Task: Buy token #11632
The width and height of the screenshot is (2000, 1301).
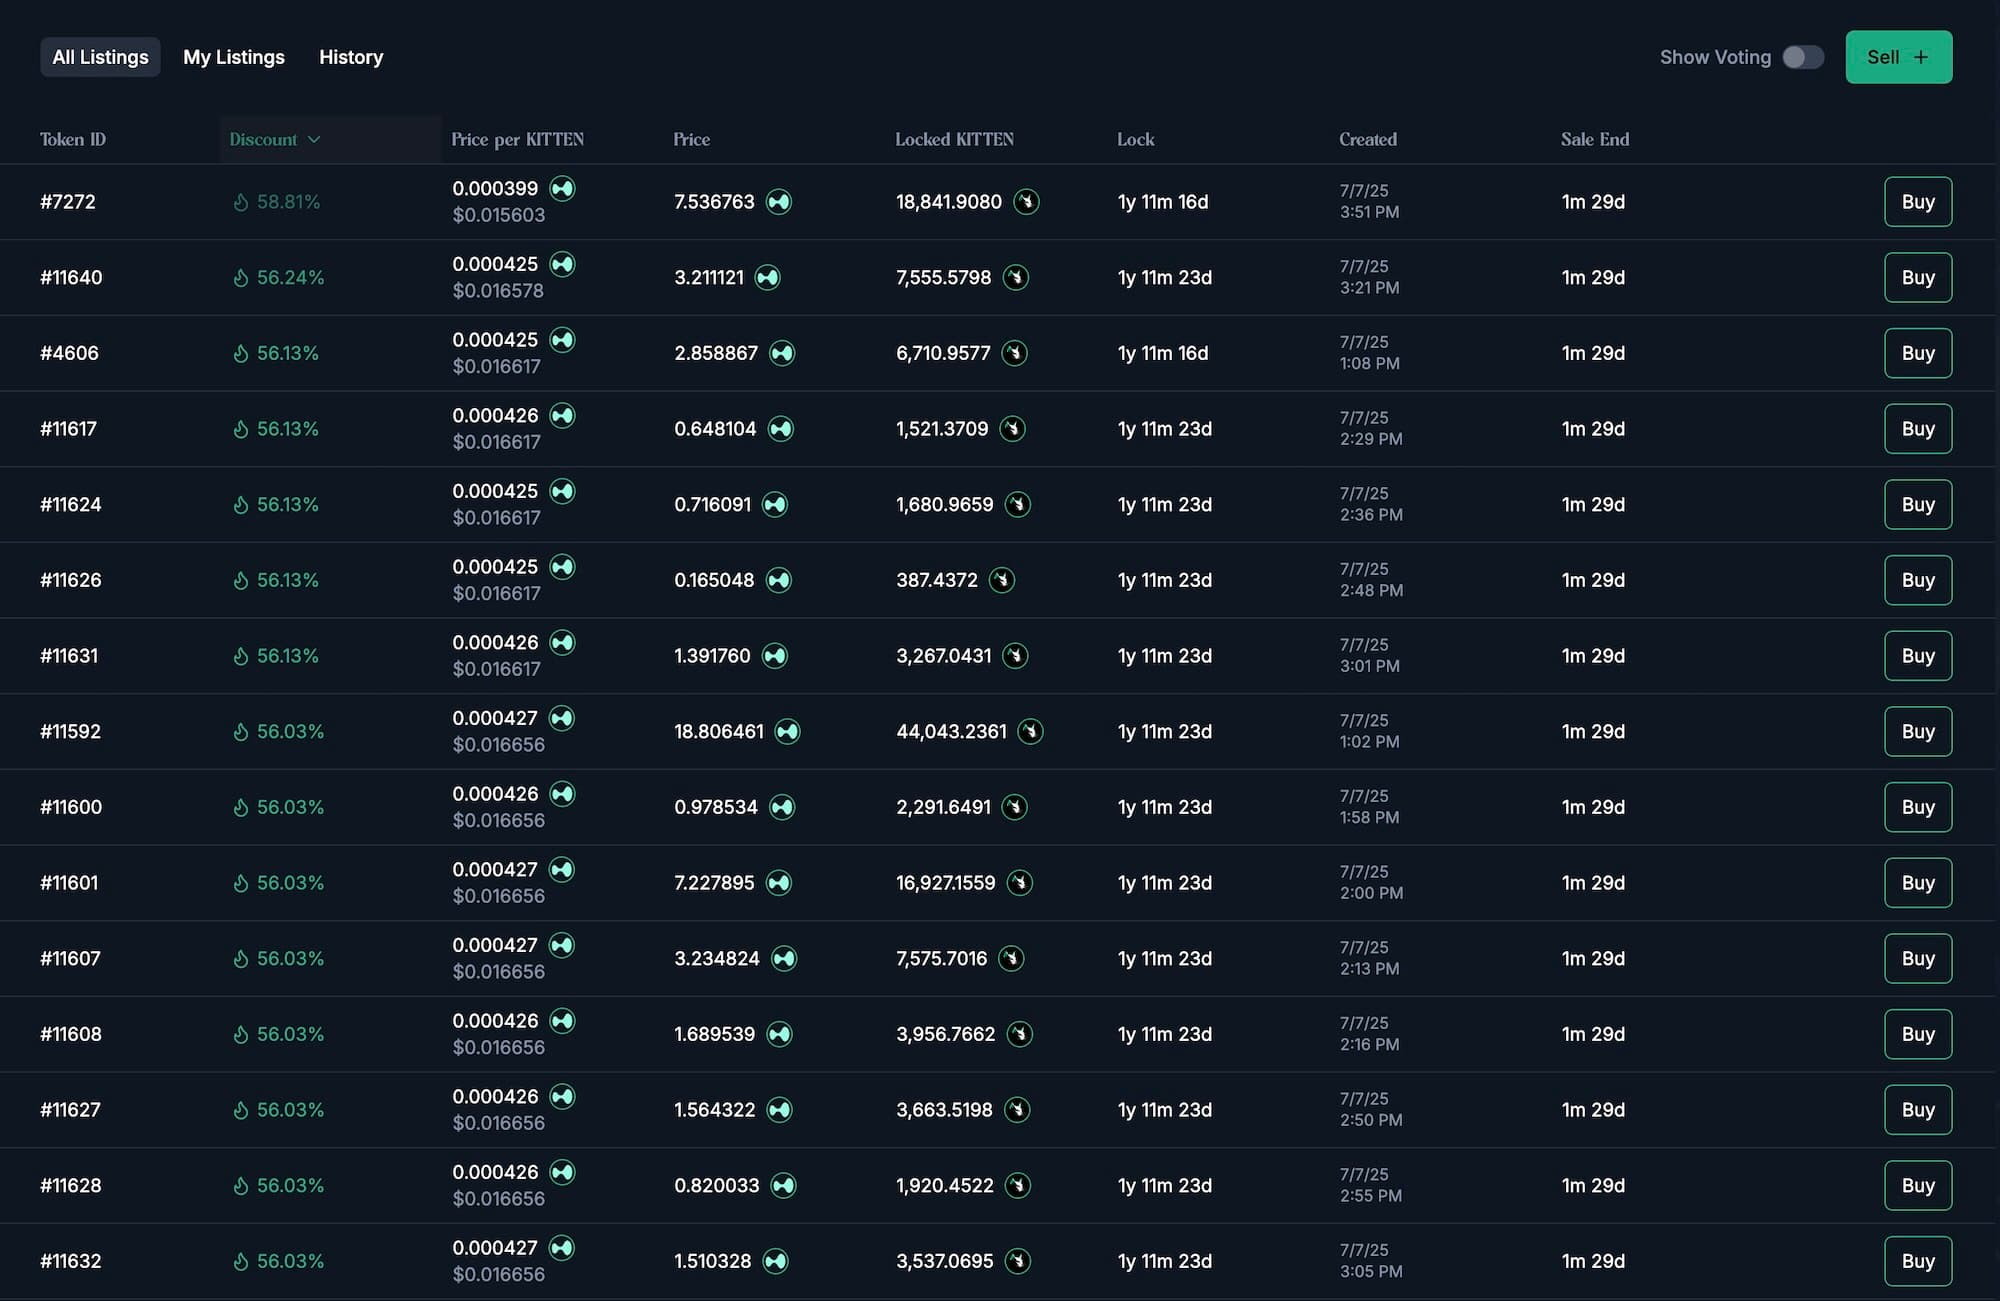Action: (x=1917, y=1261)
